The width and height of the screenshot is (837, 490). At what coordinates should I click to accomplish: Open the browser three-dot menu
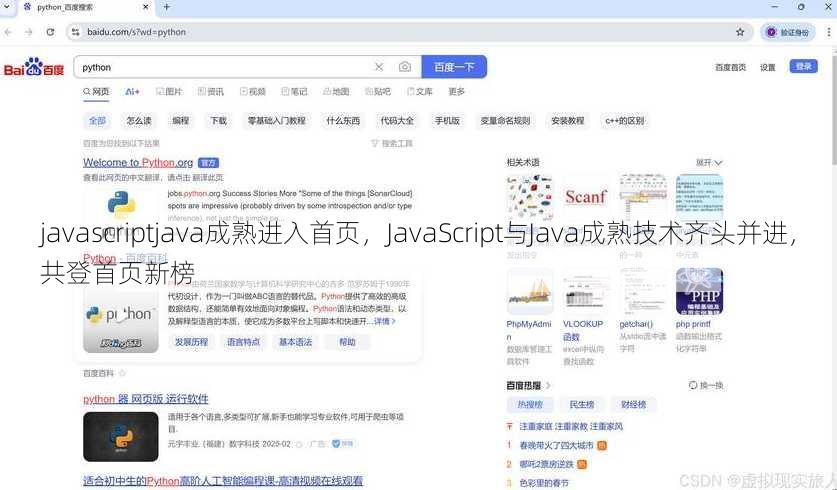[x=828, y=32]
